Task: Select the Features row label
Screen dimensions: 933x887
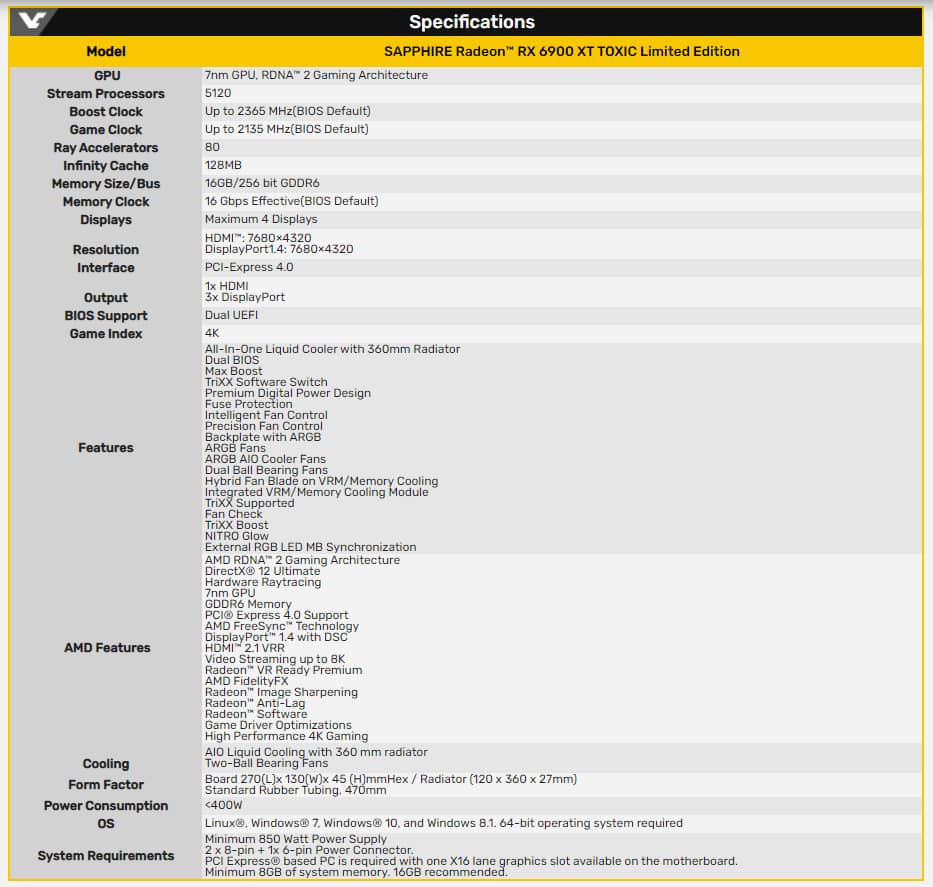Action: (x=106, y=447)
